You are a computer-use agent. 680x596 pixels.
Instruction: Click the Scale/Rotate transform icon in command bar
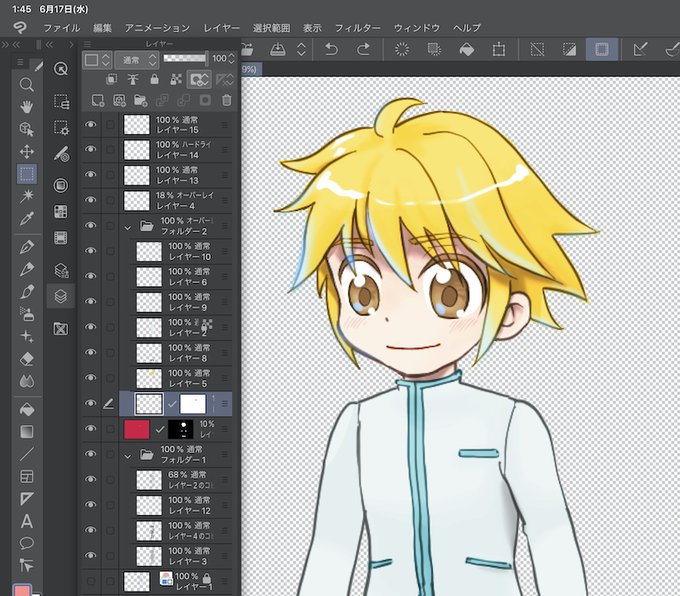coord(499,49)
